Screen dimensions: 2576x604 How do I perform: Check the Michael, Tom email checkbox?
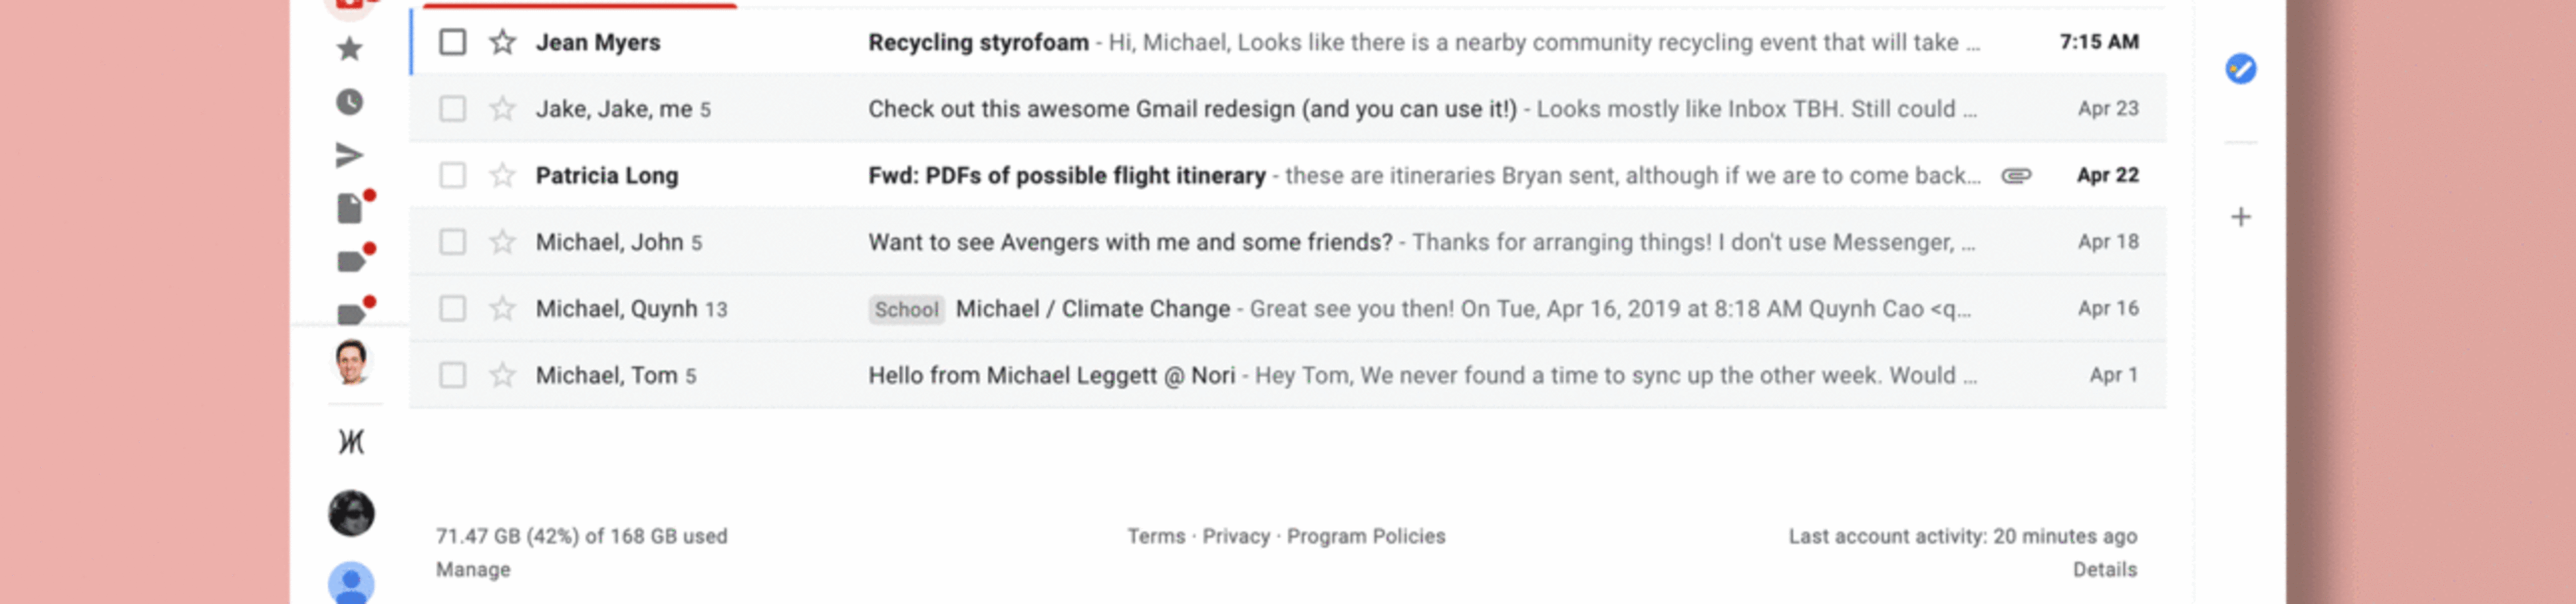point(452,375)
